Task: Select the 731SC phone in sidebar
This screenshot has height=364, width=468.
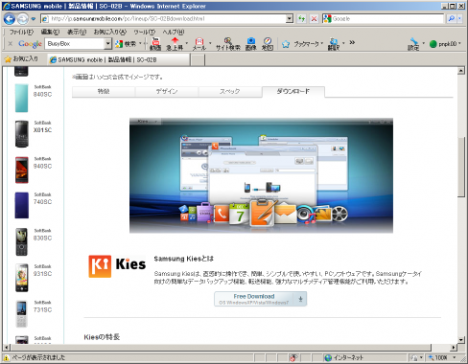Action: (x=33, y=313)
